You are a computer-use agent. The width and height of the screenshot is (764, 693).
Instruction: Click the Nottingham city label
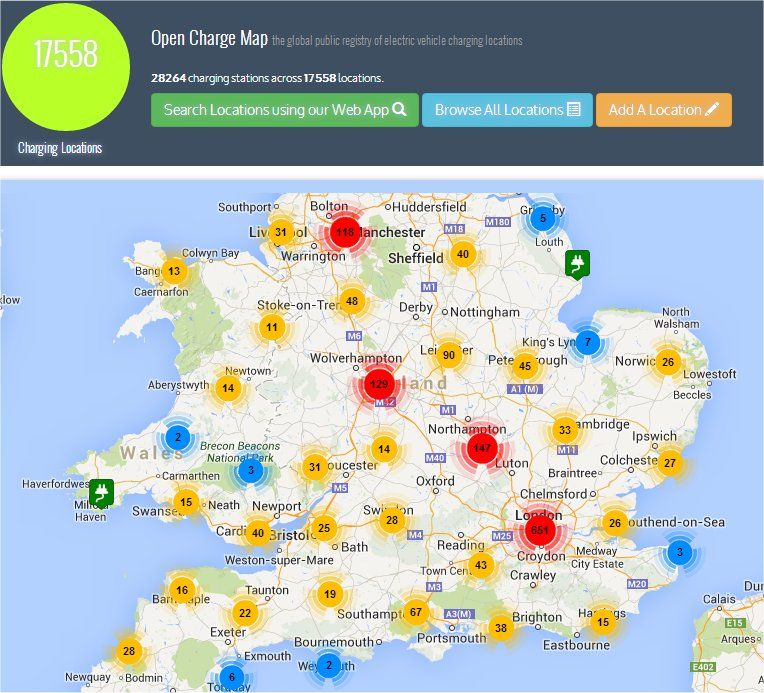point(485,312)
